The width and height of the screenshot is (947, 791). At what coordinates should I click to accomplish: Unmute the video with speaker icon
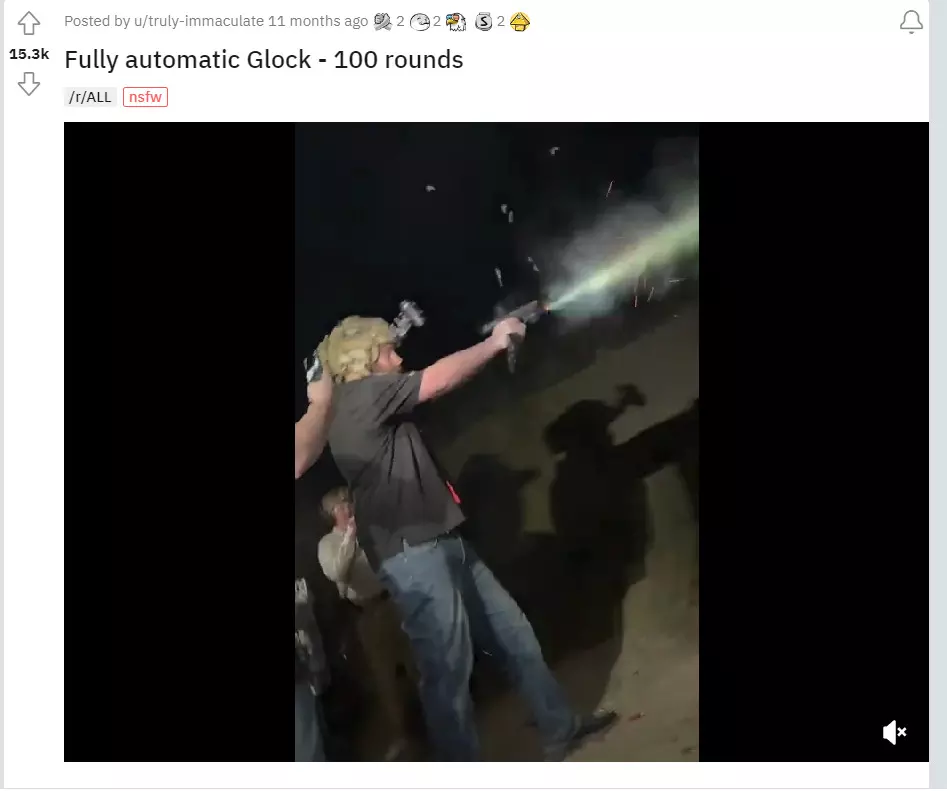tap(894, 732)
